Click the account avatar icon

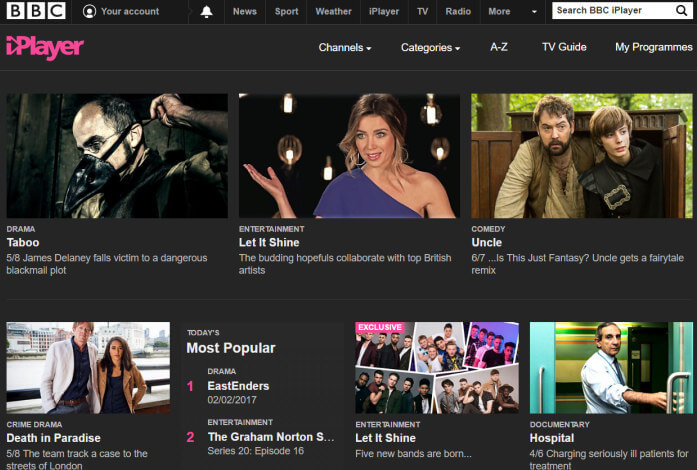pyautogui.click(x=89, y=11)
